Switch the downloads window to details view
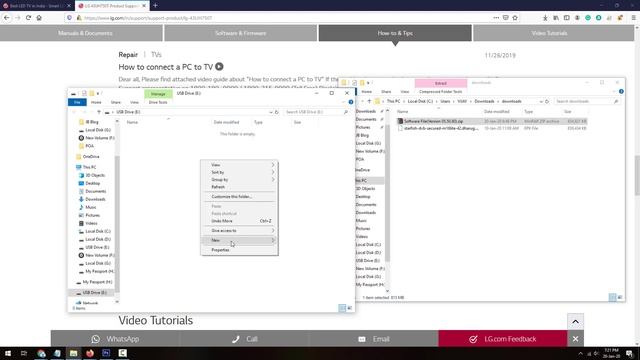 [x=612, y=297]
